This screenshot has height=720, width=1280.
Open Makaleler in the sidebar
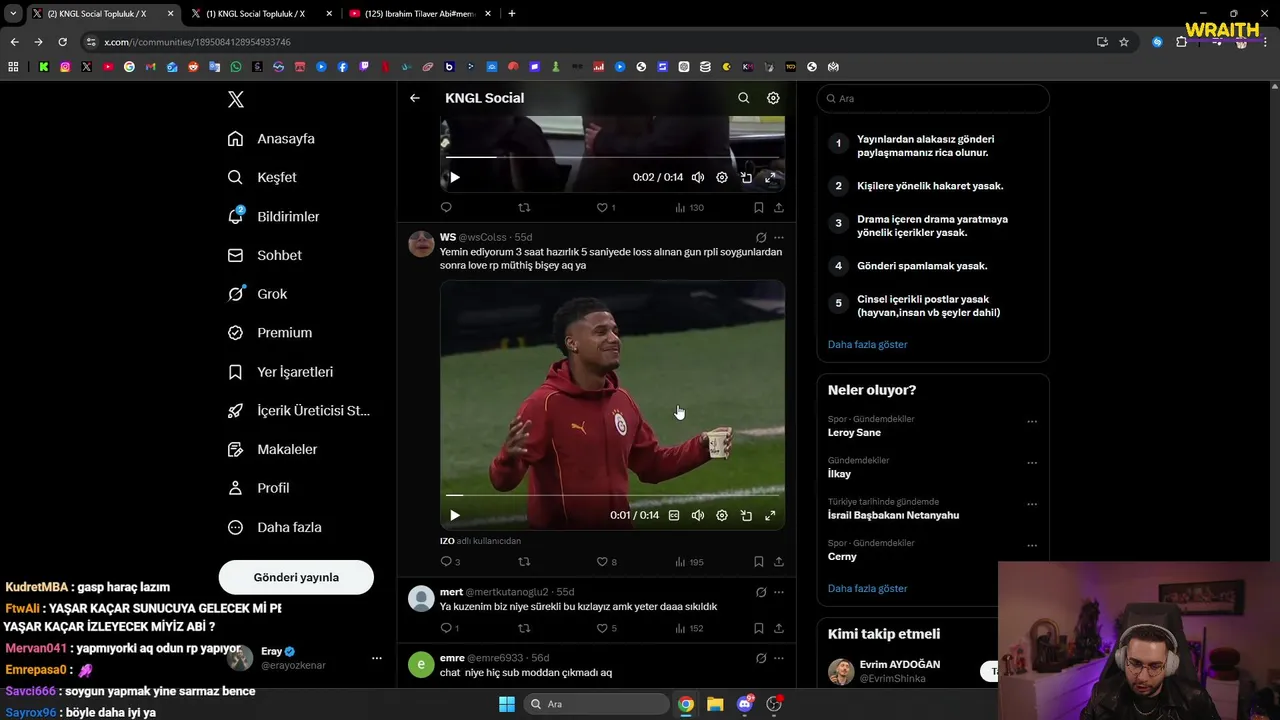pyautogui.click(x=272, y=450)
